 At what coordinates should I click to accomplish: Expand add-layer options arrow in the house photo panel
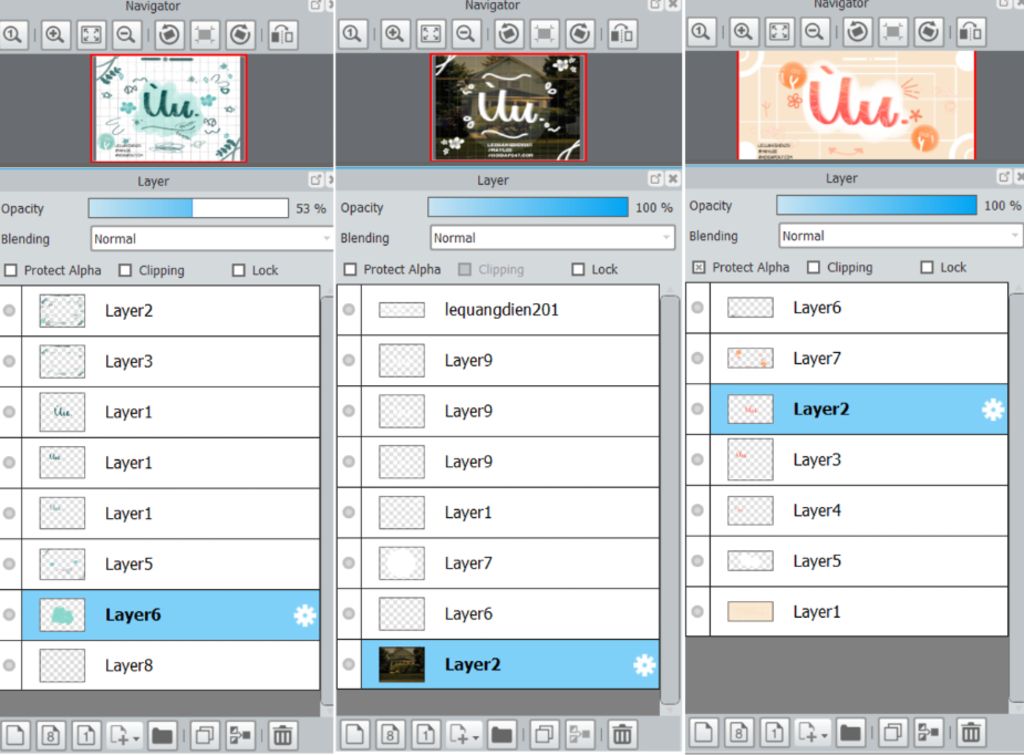point(475,738)
